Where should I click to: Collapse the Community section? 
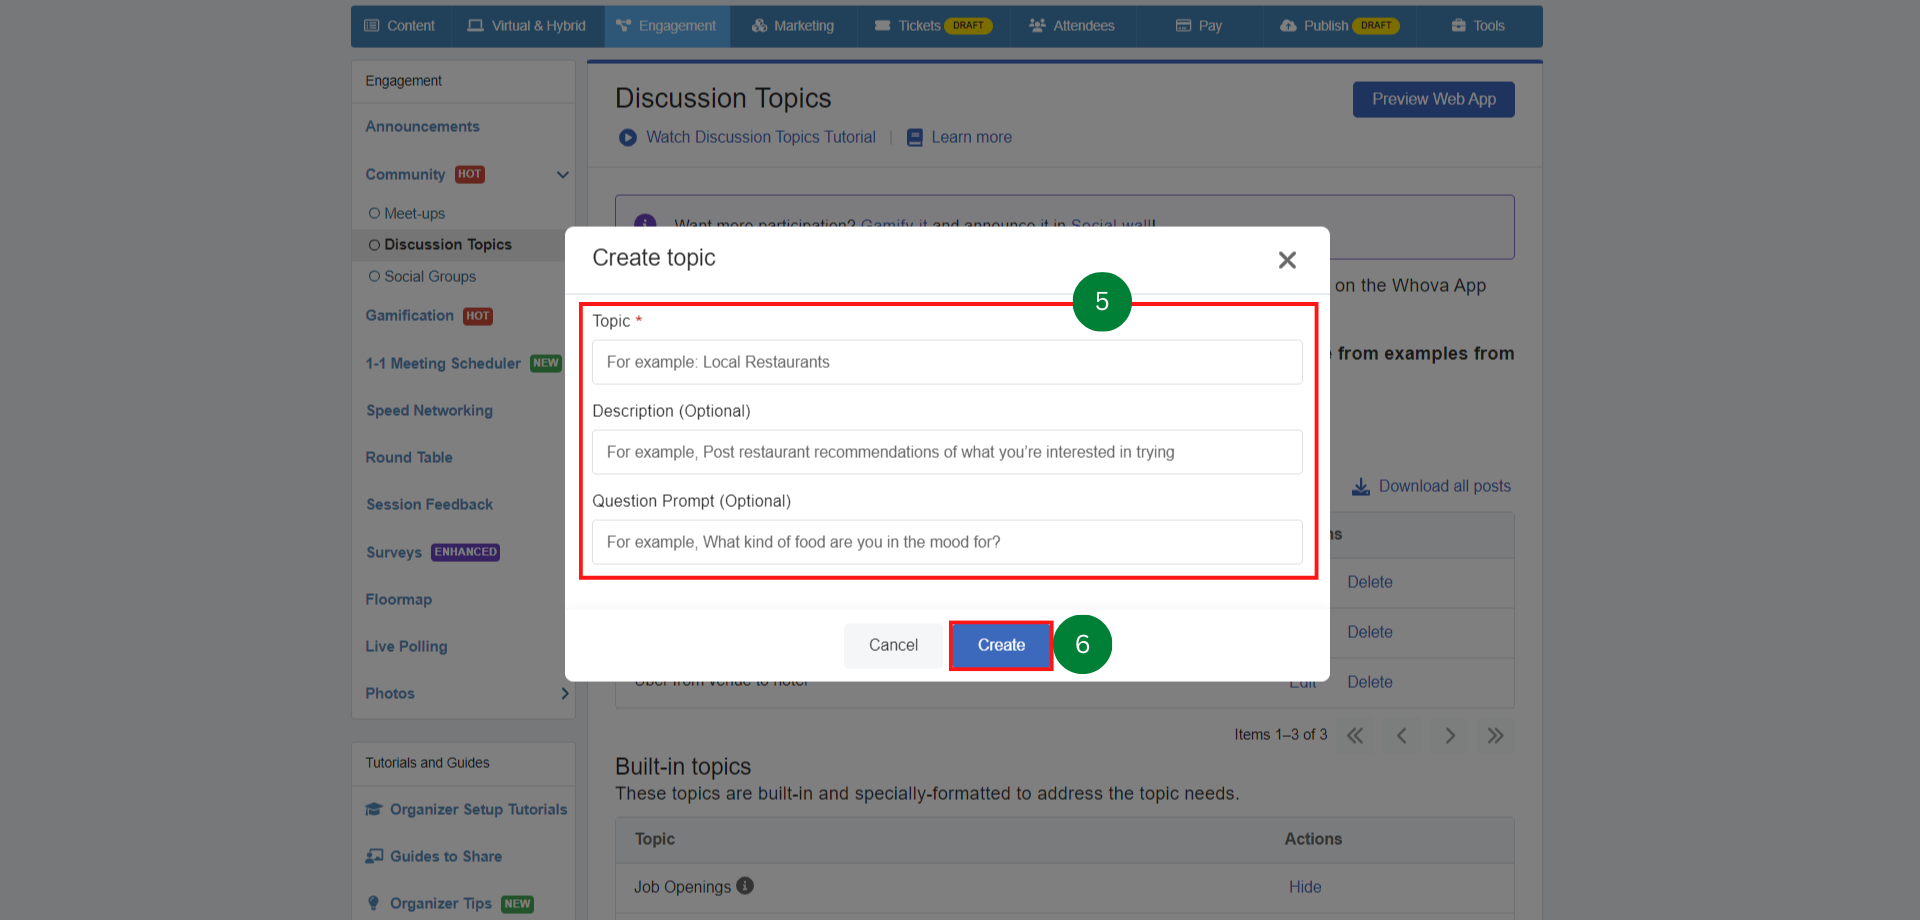coord(563,174)
